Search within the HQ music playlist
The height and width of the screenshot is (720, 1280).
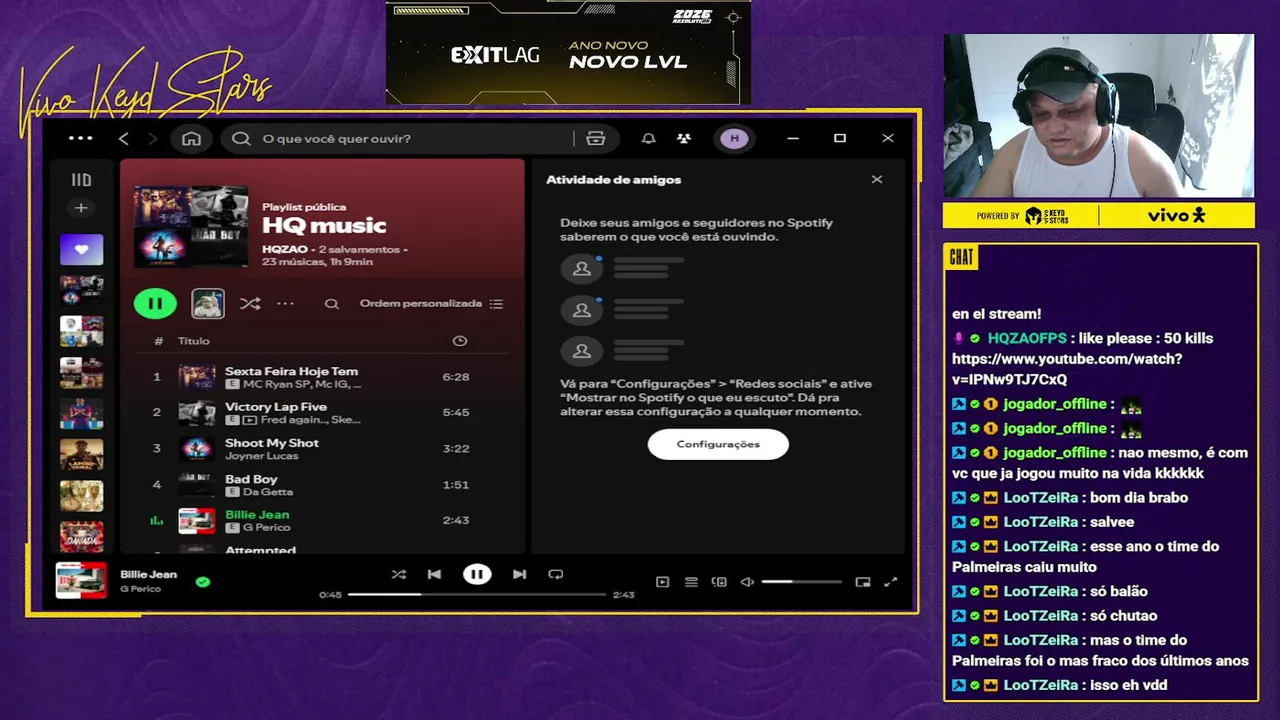[332, 304]
